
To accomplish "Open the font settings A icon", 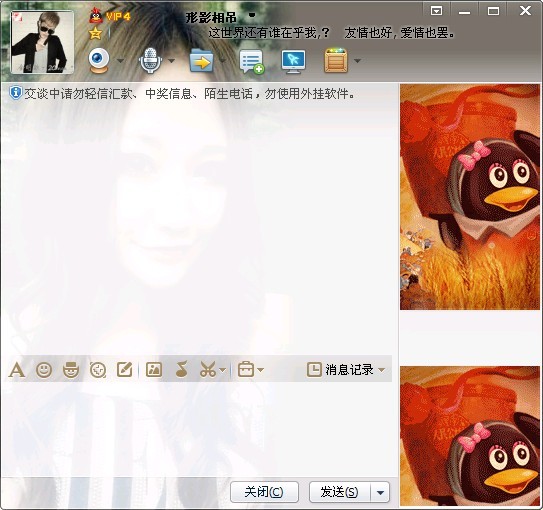I will click(17, 370).
